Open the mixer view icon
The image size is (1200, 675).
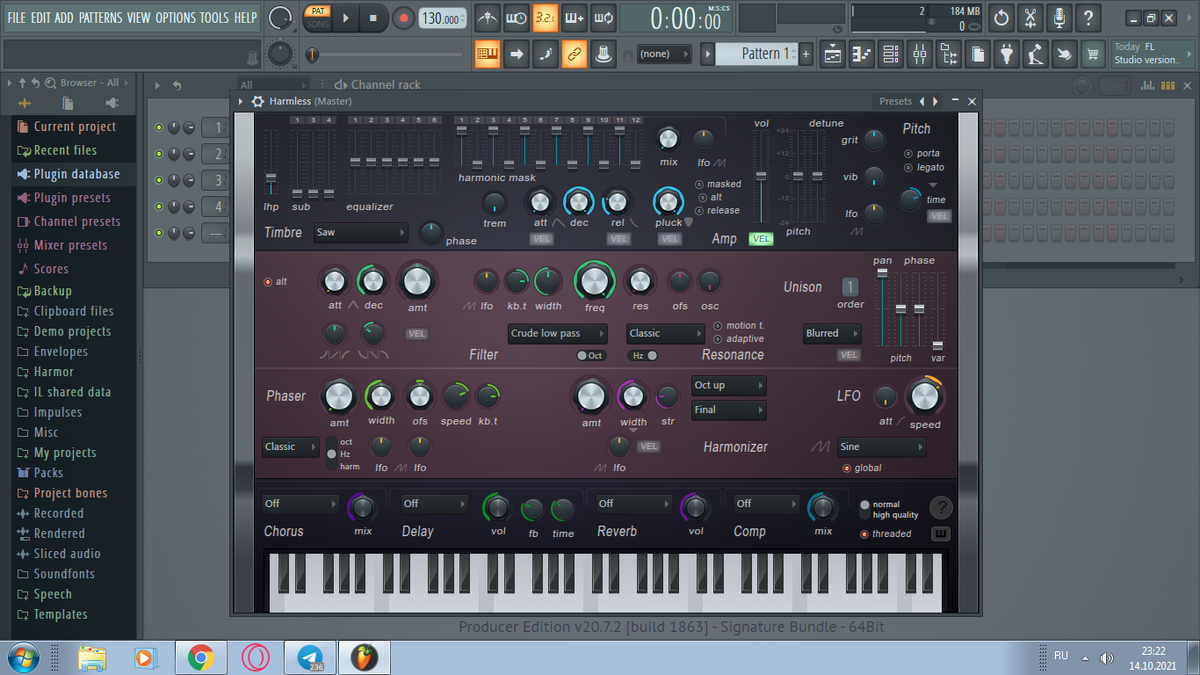click(919, 55)
